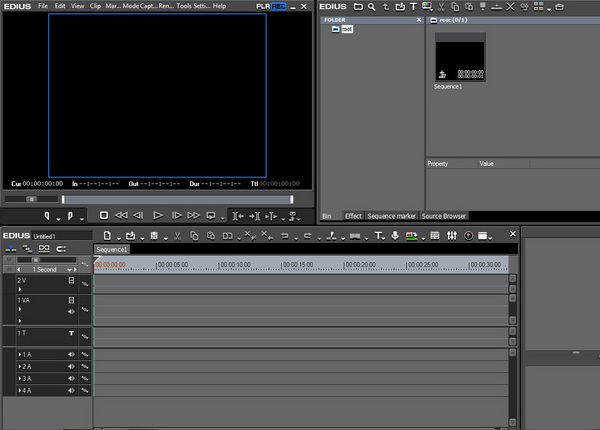
Task: Click the Play button in the player
Action: coord(158,215)
